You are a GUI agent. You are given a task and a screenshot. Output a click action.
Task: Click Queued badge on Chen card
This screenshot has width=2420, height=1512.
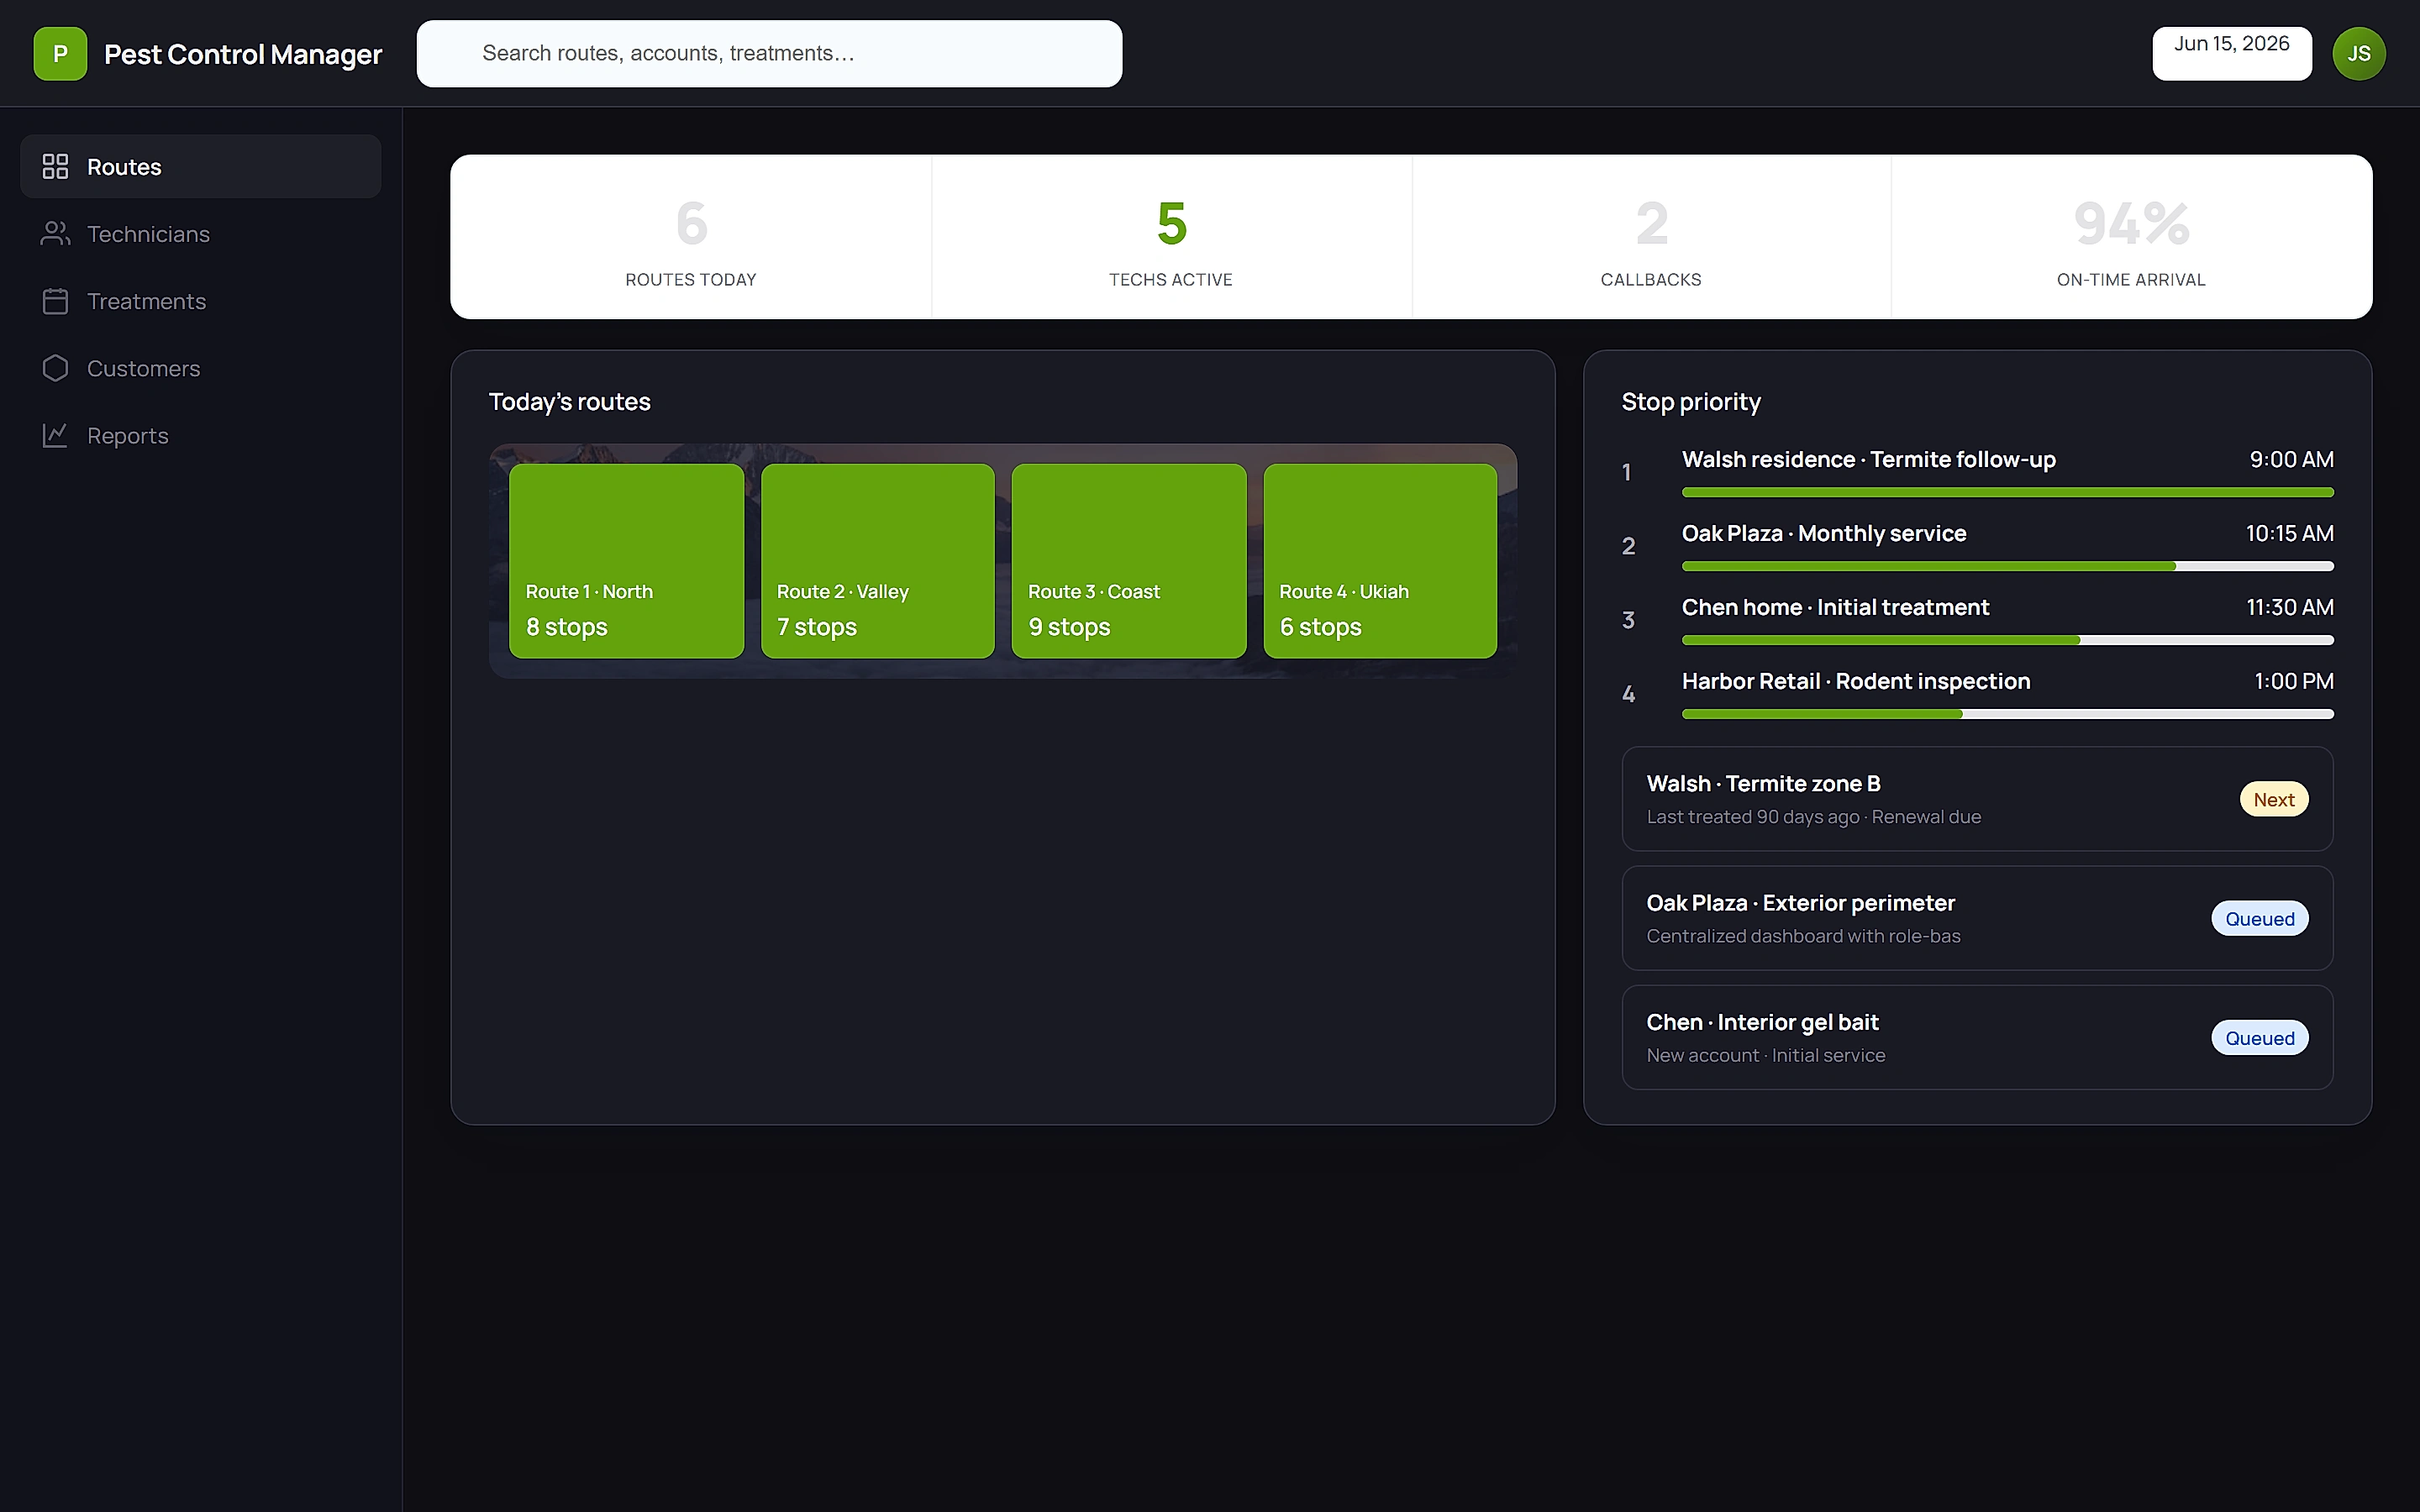2259,1038
